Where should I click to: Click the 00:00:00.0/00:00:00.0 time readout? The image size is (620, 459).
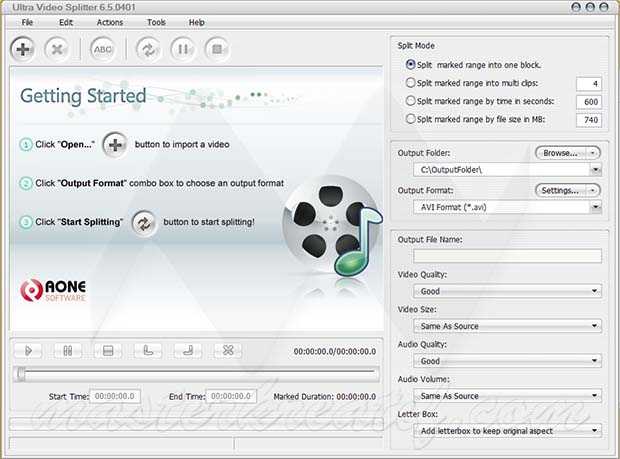335,351
